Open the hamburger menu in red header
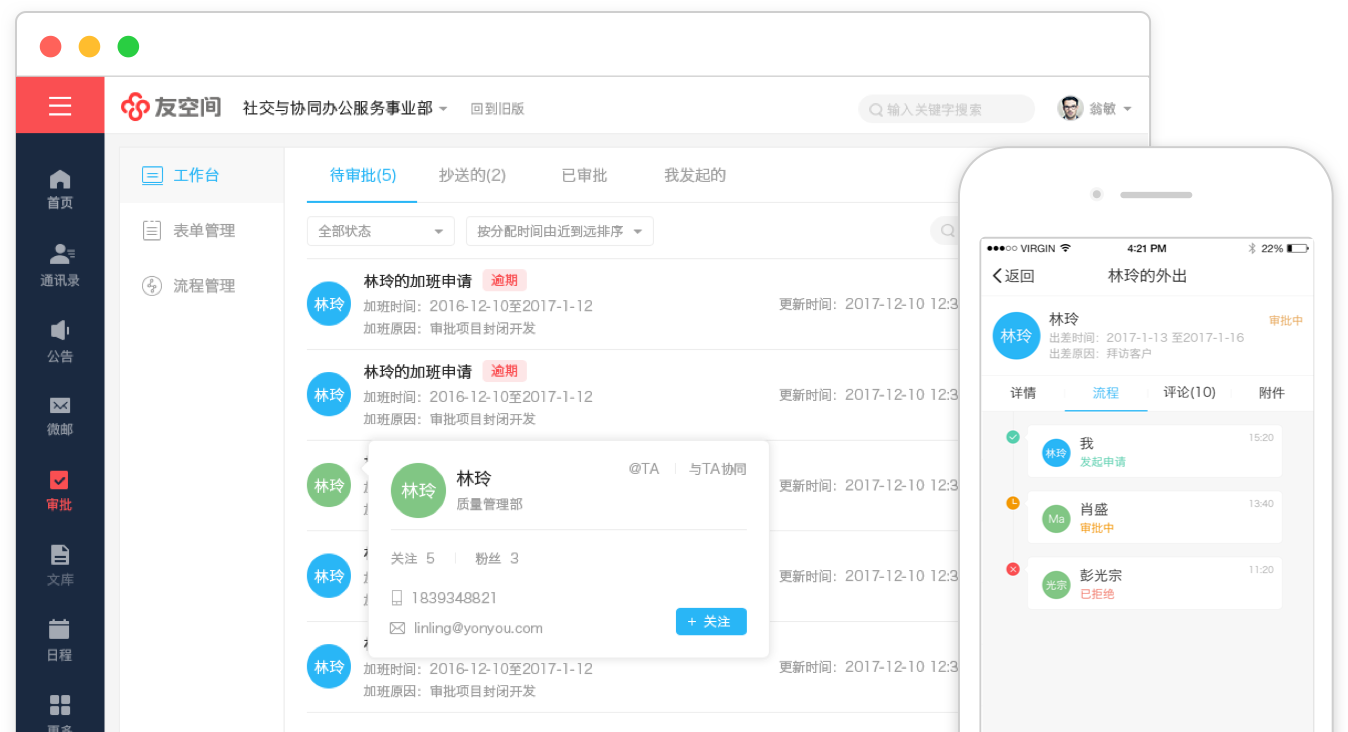 (60, 106)
